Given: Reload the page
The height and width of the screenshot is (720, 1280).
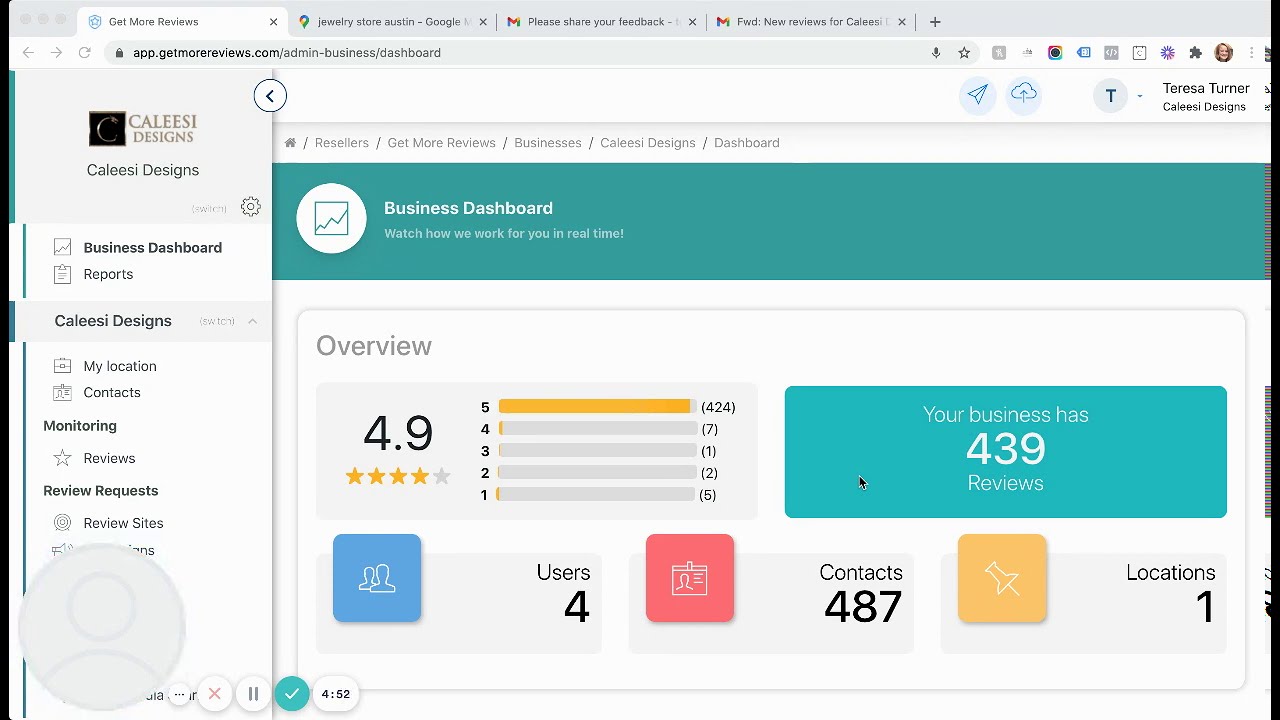Looking at the screenshot, I should click(85, 53).
